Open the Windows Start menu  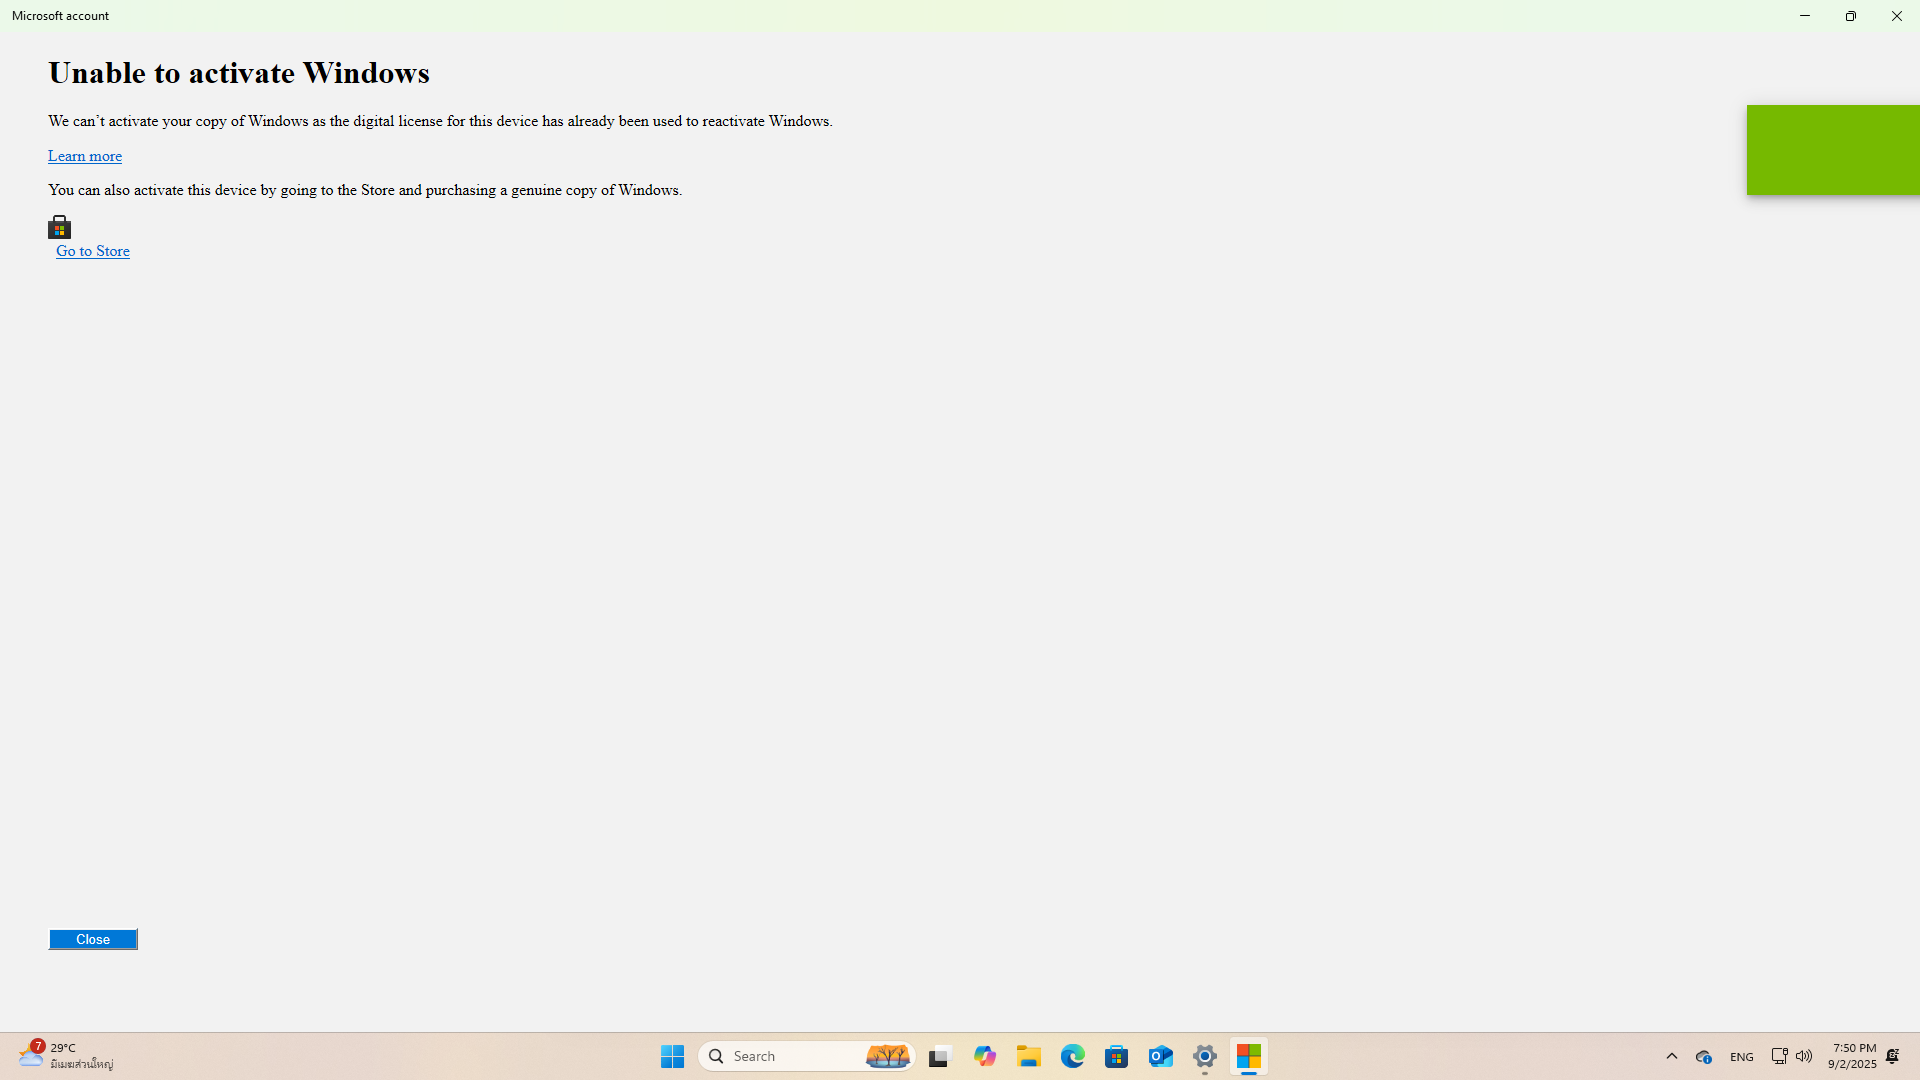672,1056
